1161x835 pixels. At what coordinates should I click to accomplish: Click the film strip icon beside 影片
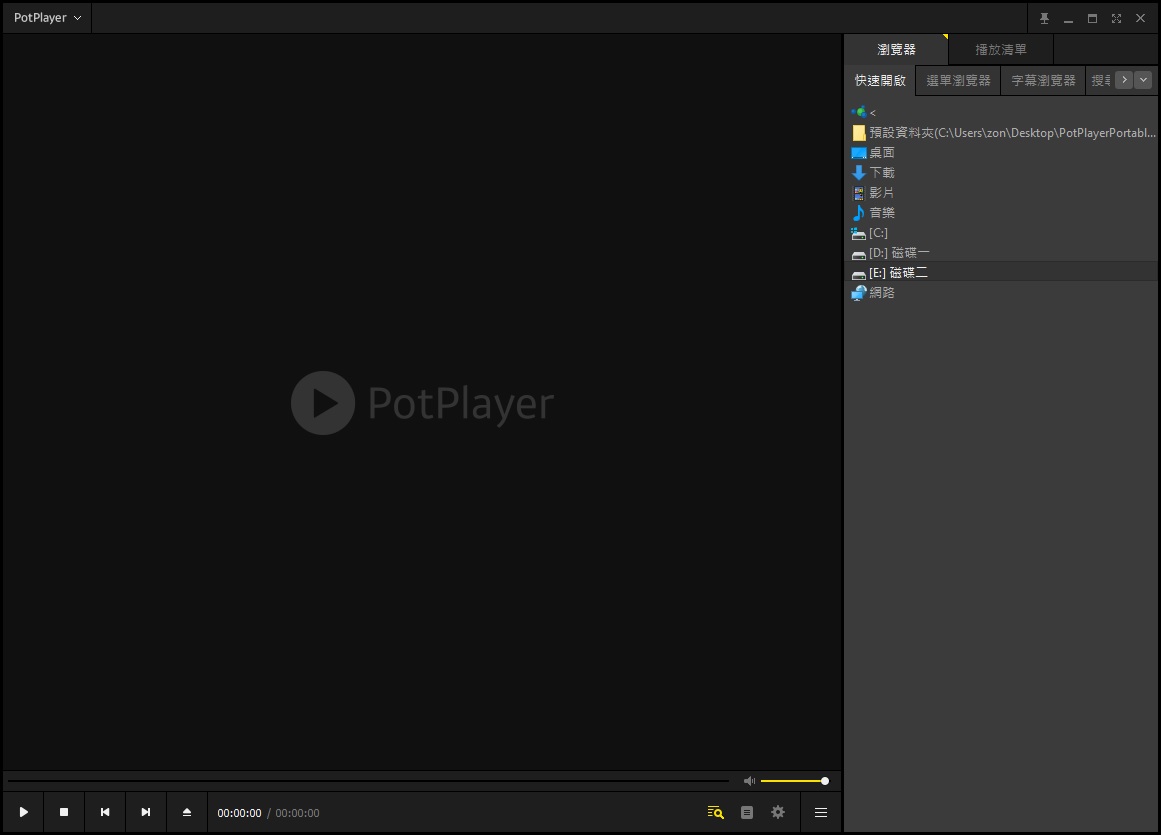(859, 193)
